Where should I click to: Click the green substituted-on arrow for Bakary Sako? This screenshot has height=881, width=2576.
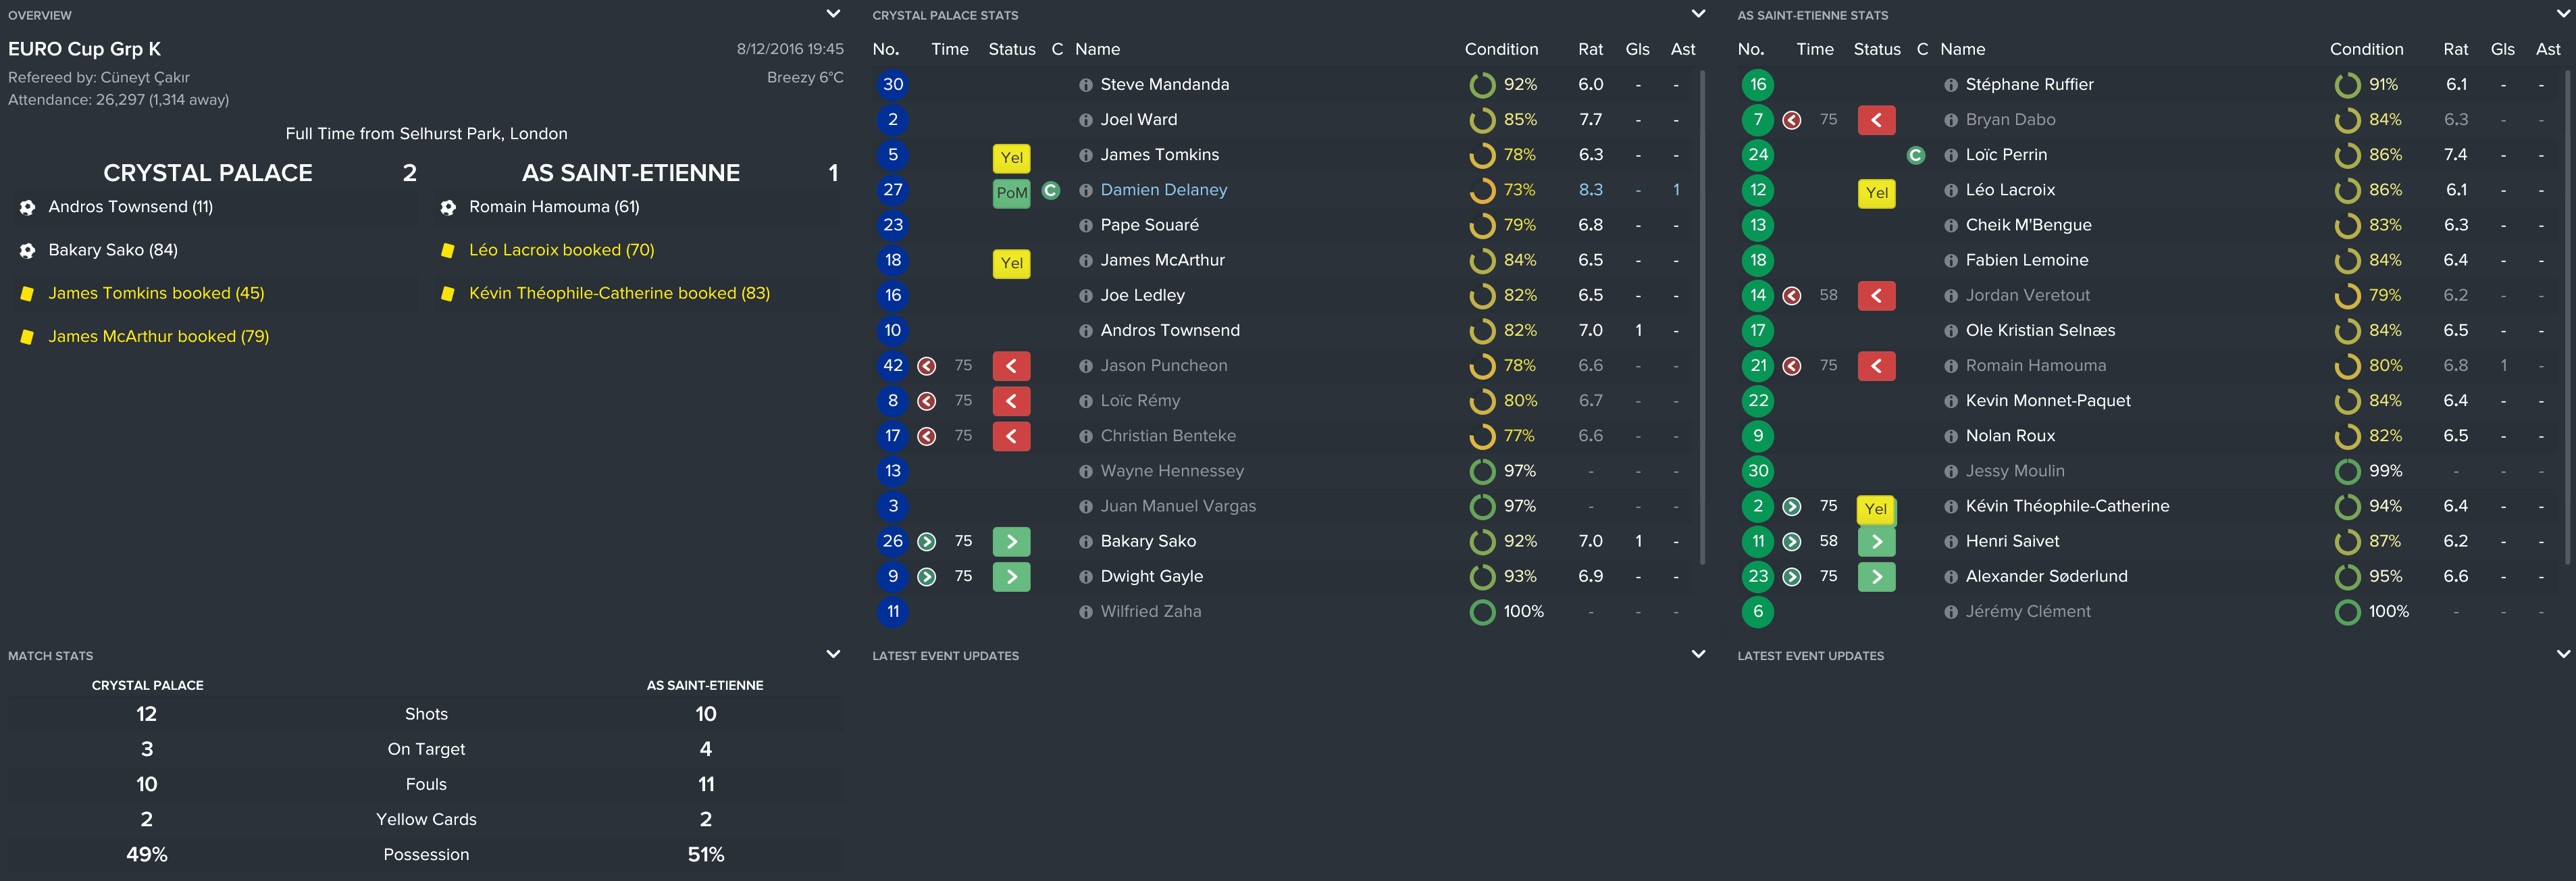click(1011, 542)
